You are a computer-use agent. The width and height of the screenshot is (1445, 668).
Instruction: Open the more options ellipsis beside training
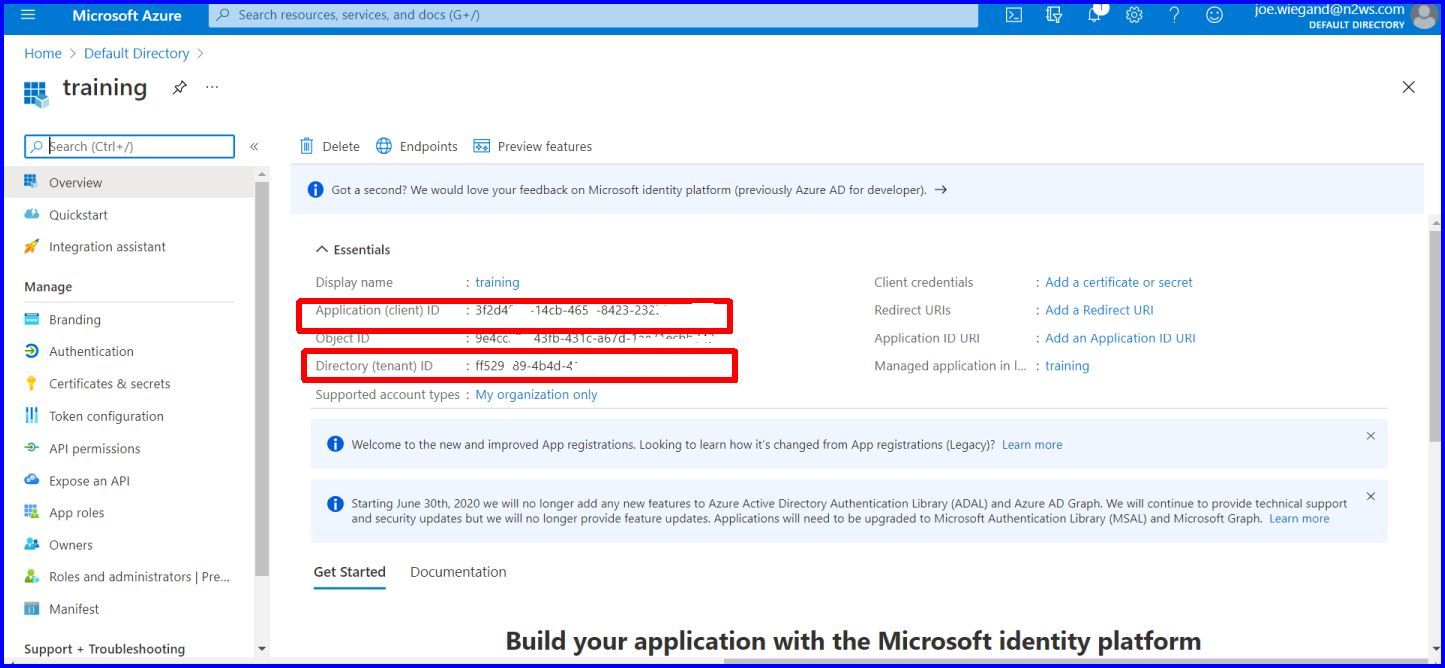point(212,87)
